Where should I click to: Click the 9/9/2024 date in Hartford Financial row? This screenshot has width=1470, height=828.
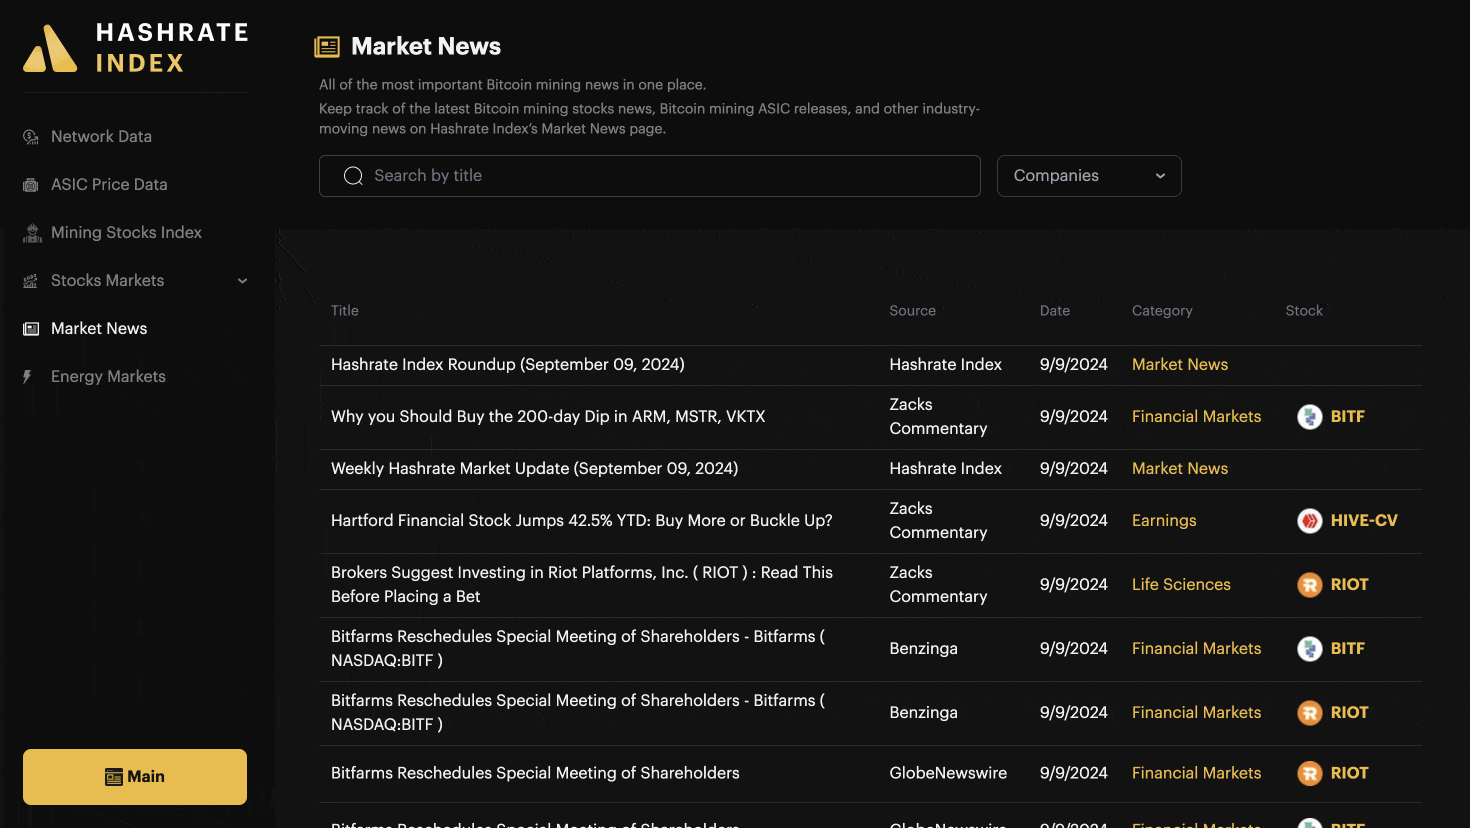pyautogui.click(x=1074, y=521)
